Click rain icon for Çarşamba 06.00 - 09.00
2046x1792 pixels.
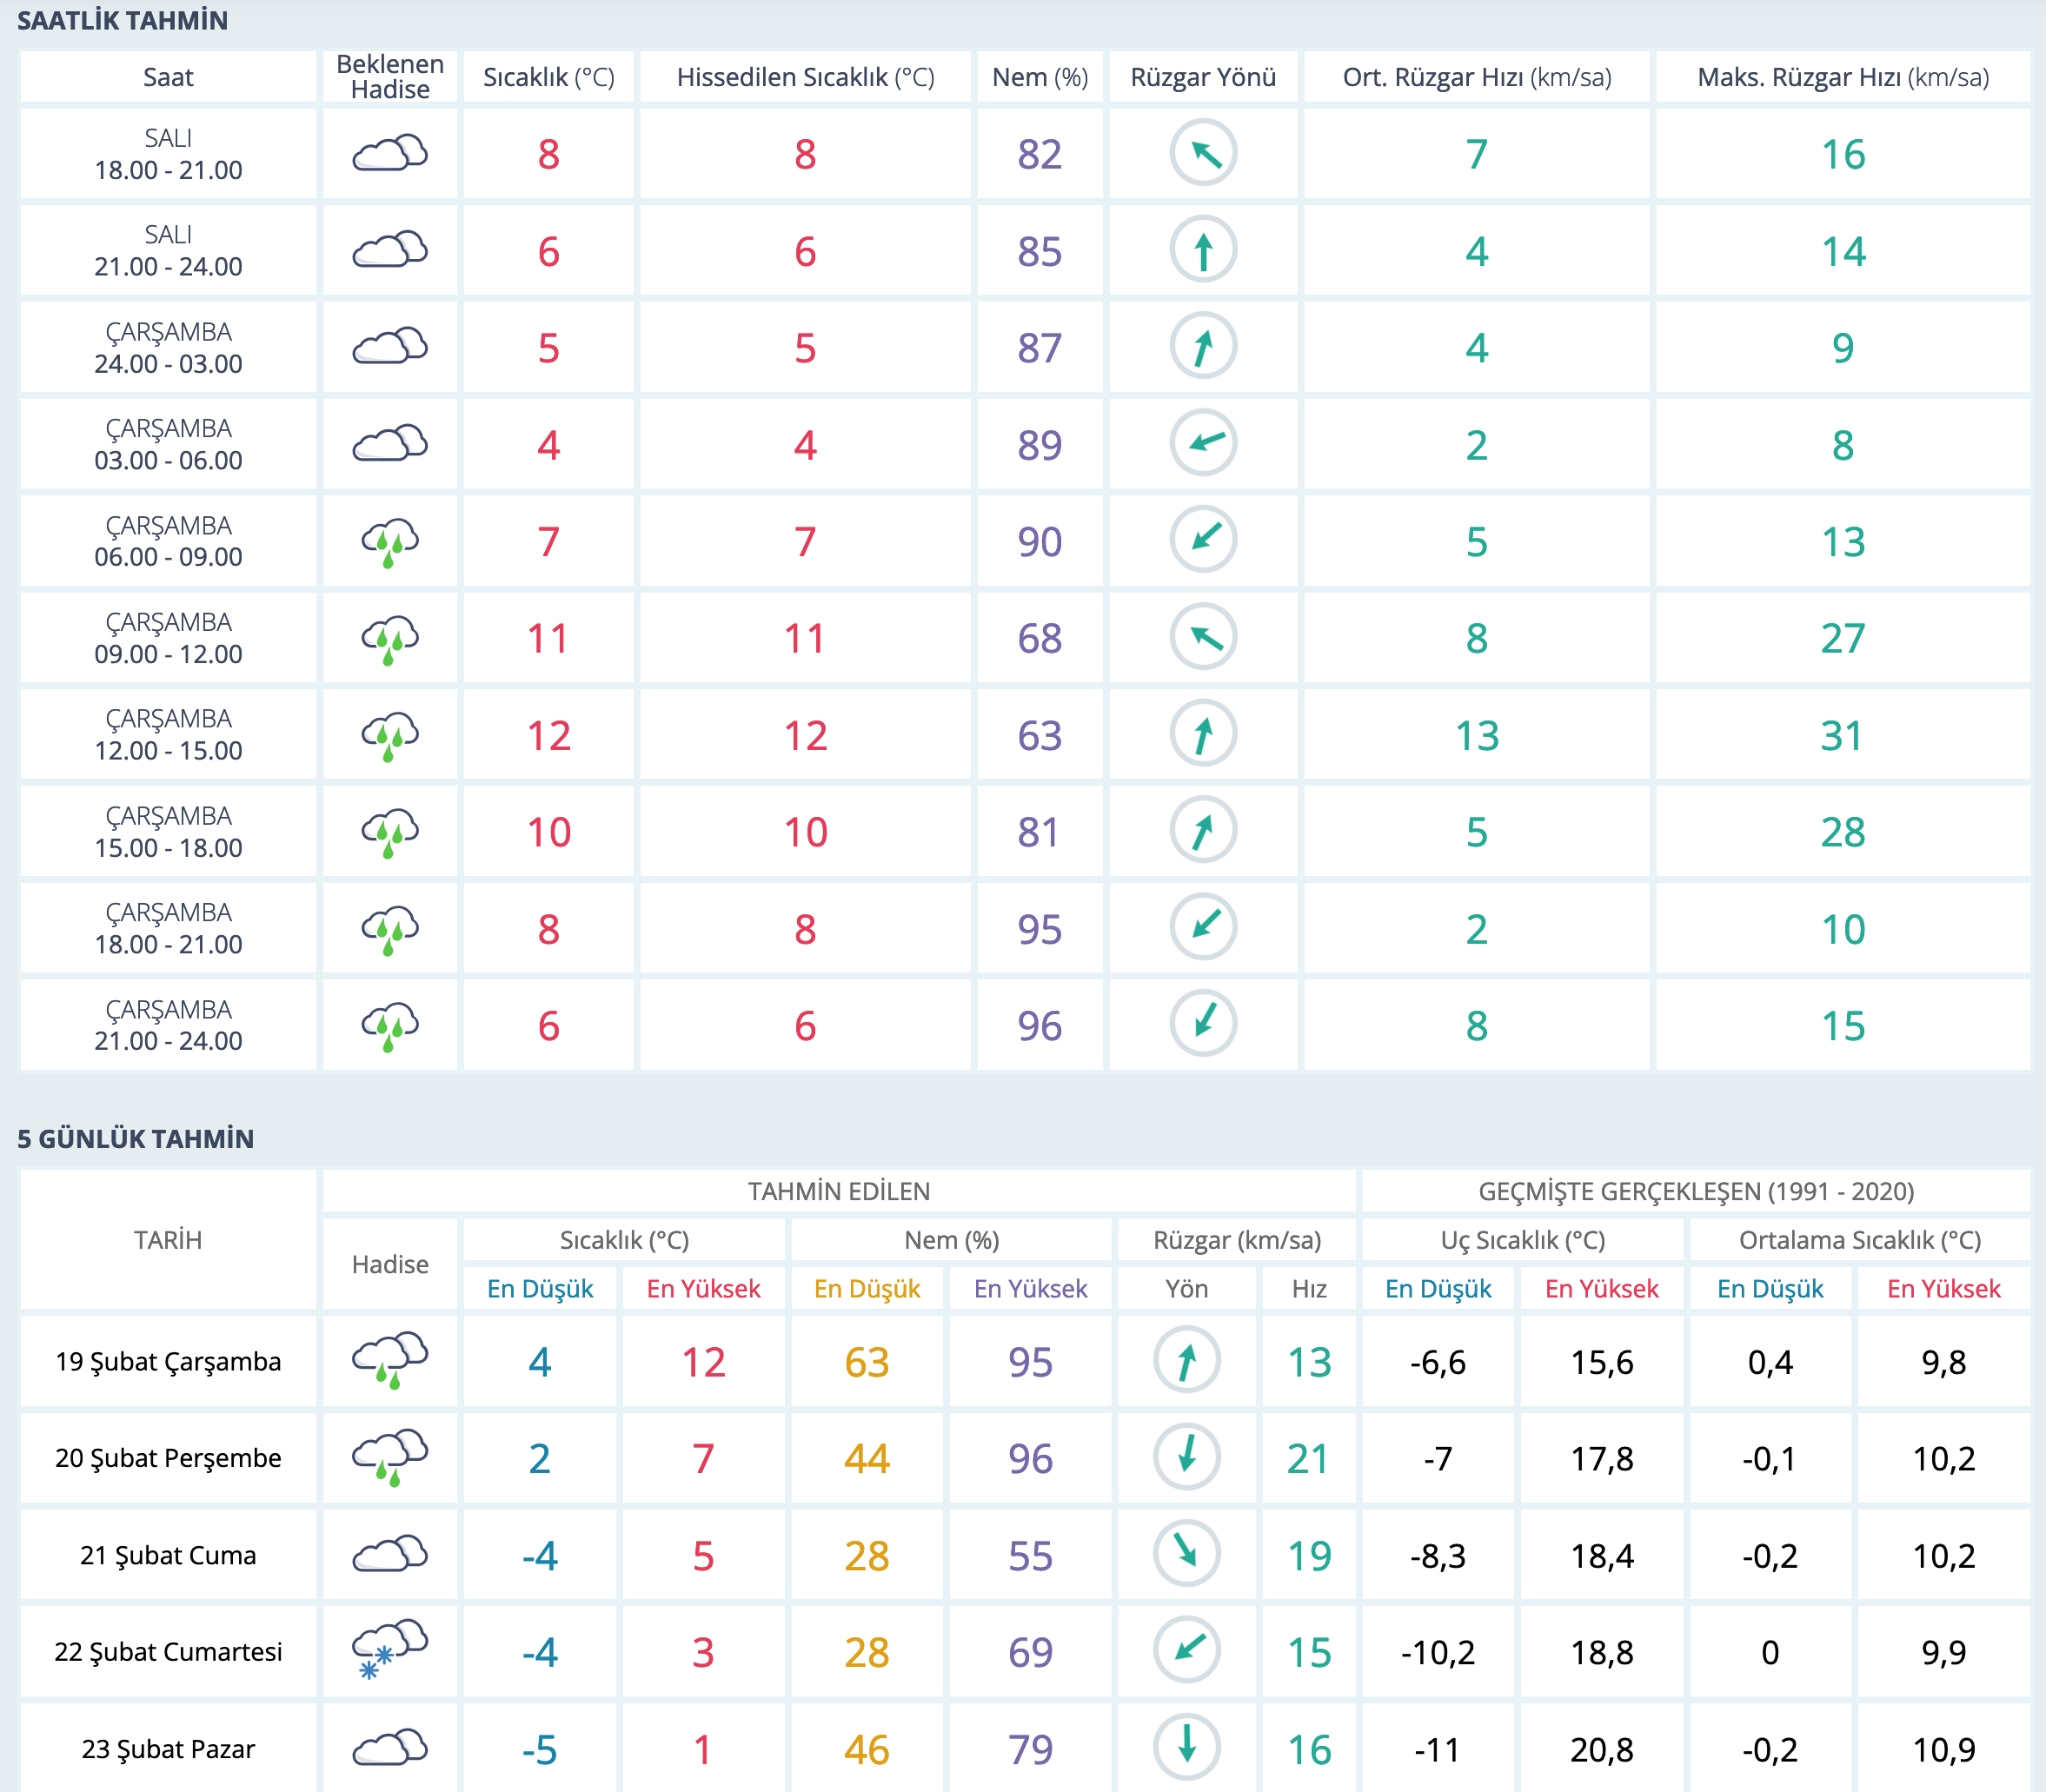[389, 542]
